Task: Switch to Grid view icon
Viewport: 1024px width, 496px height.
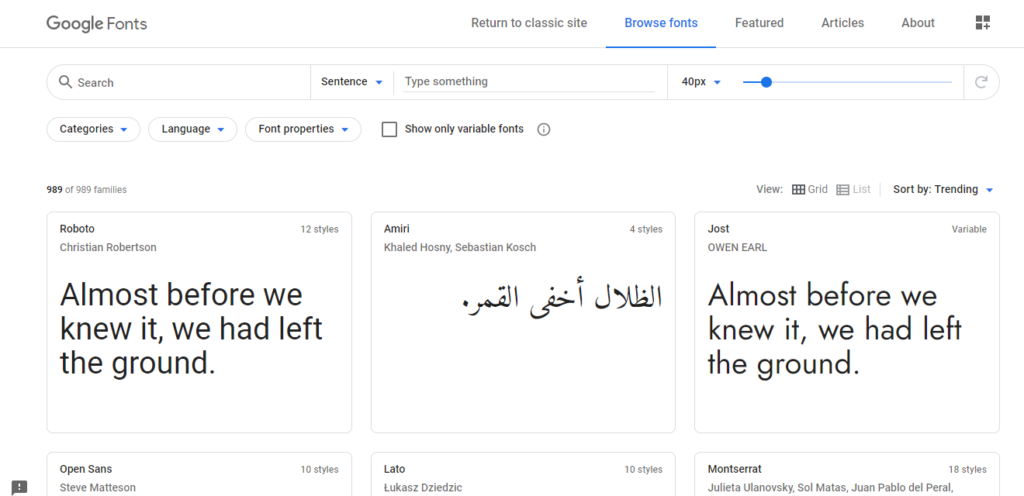Action: pos(799,189)
